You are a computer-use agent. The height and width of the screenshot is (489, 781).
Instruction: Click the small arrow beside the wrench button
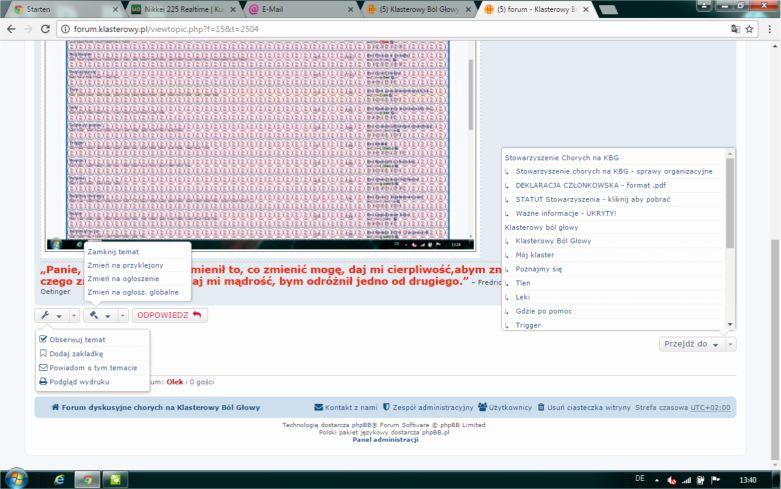[x=73, y=315]
